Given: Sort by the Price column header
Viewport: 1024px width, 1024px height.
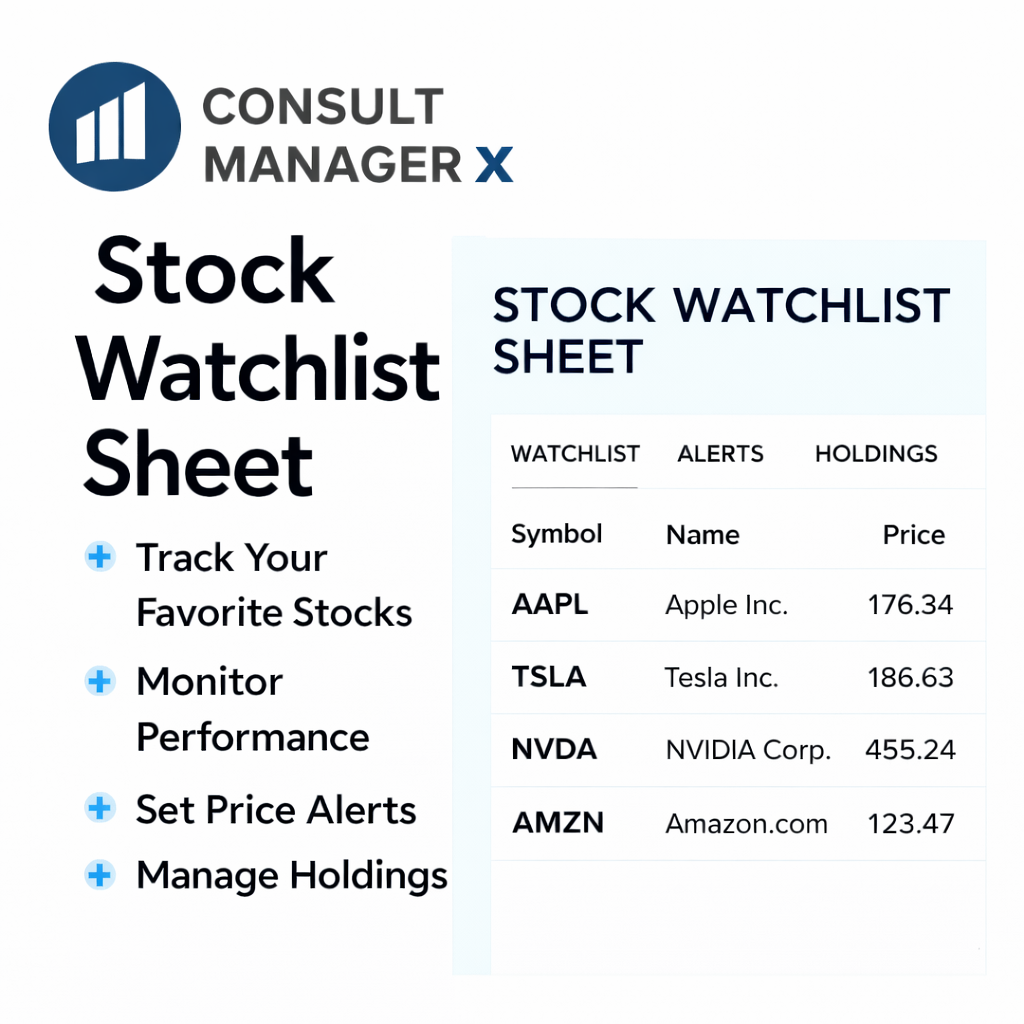Looking at the screenshot, I should tap(913, 535).
